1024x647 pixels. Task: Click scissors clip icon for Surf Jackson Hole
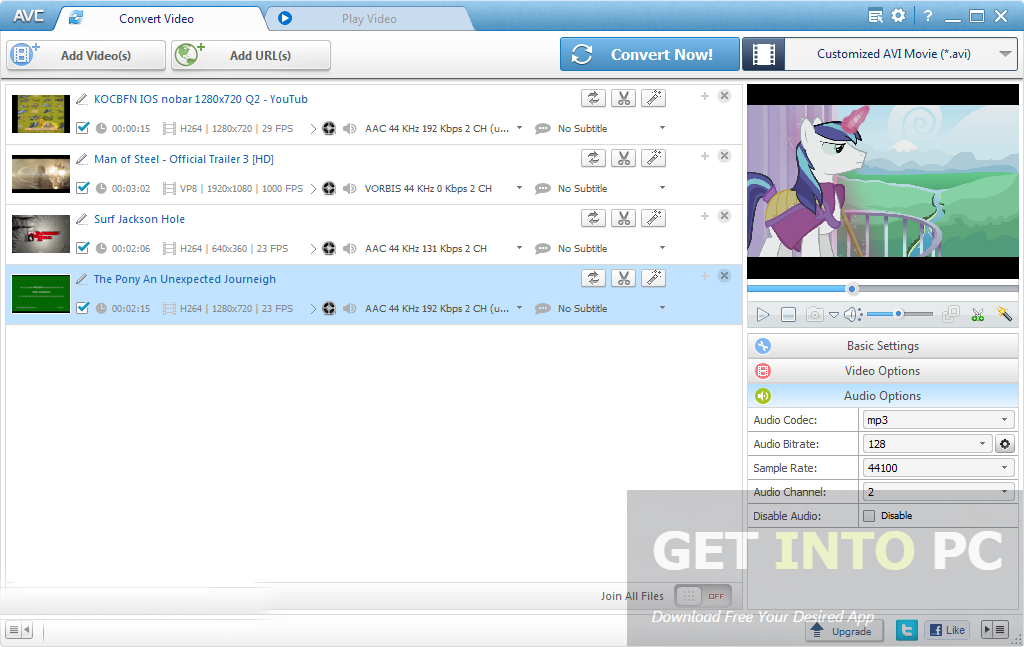coord(623,219)
